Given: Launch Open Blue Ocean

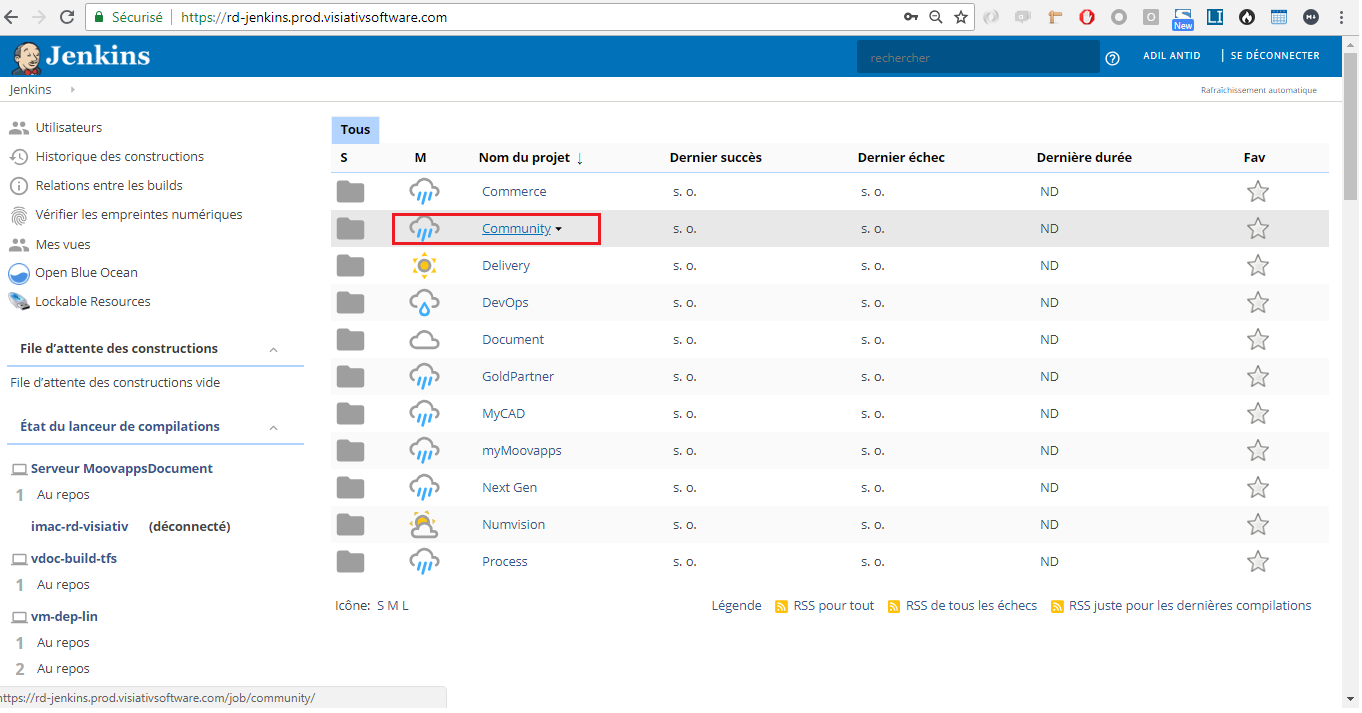Looking at the screenshot, I should point(87,273).
